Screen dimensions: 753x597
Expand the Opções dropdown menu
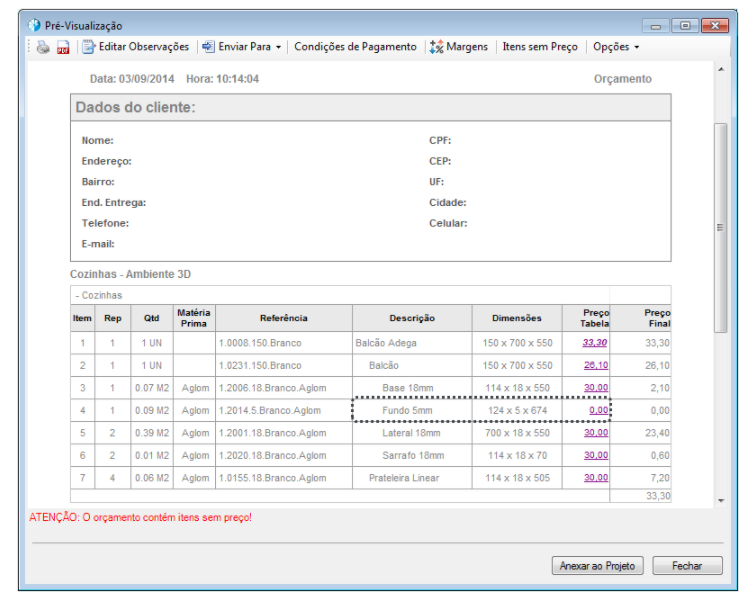point(616,47)
